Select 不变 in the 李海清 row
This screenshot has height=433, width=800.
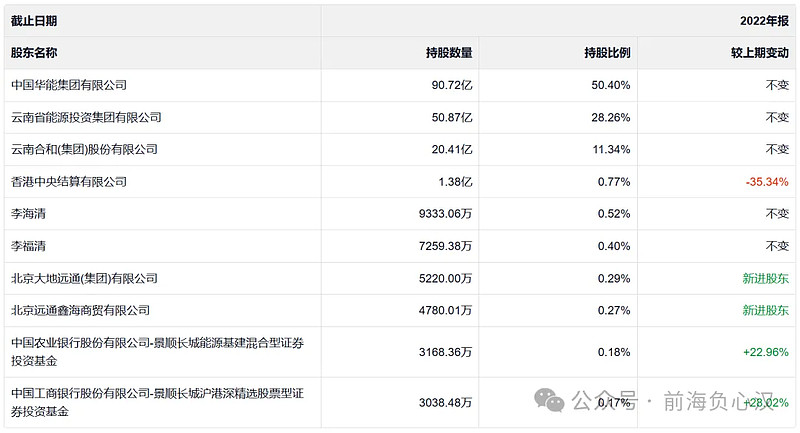(x=777, y=213)
